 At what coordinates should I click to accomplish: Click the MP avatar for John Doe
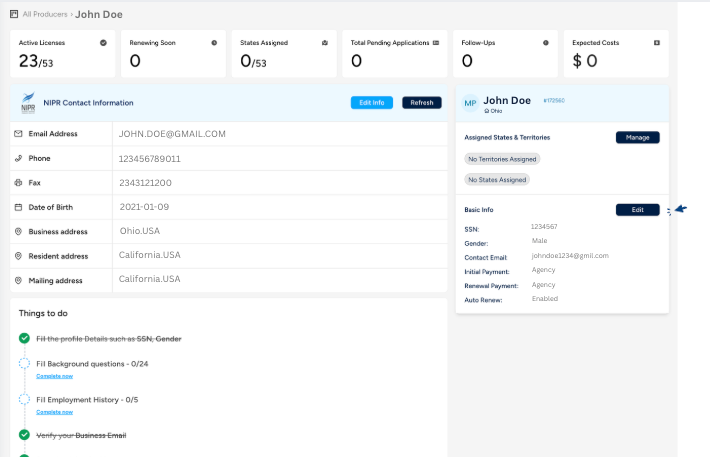point(470,103)
